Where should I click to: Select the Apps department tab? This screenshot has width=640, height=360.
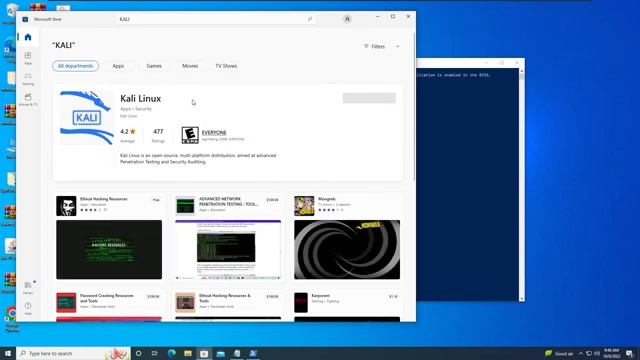click(118, 66)
